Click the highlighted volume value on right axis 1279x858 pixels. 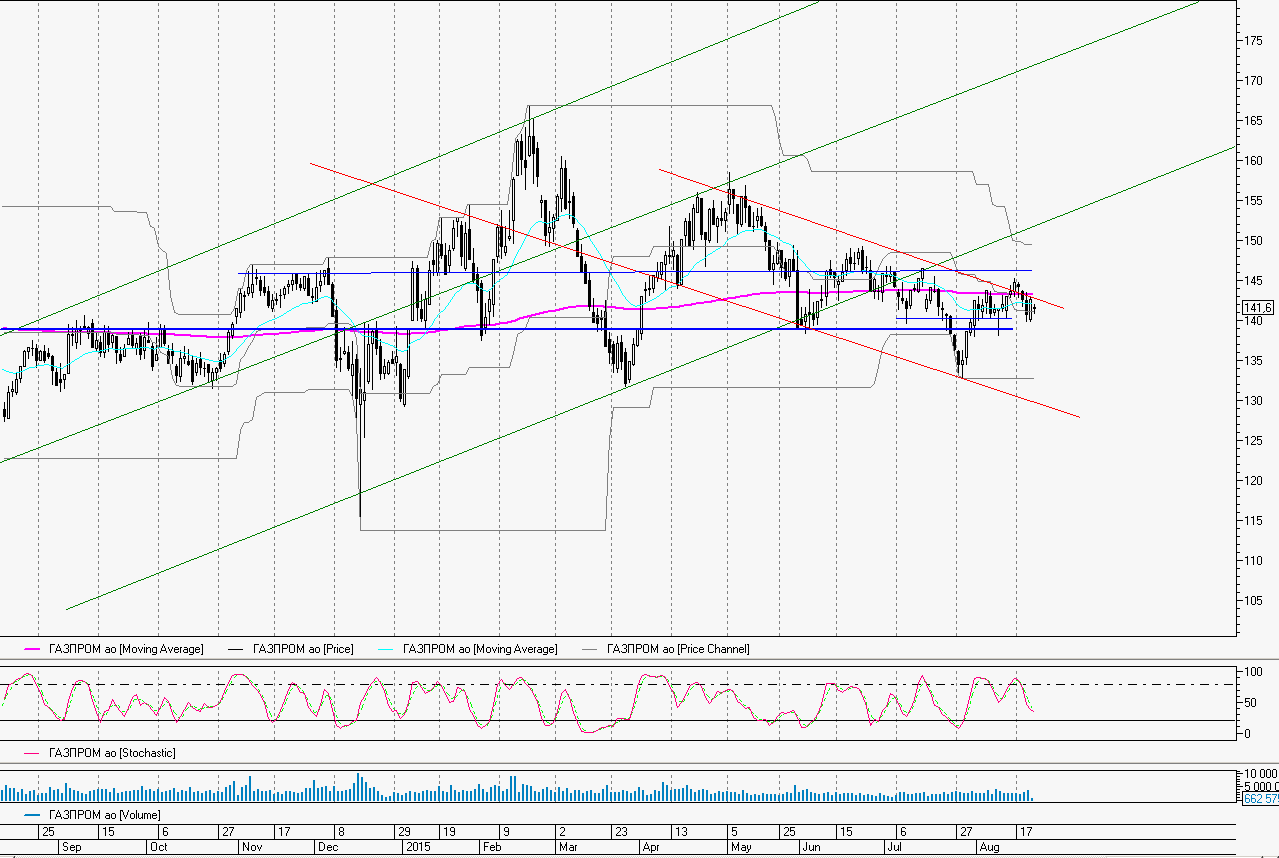(x=1260, y=799)
